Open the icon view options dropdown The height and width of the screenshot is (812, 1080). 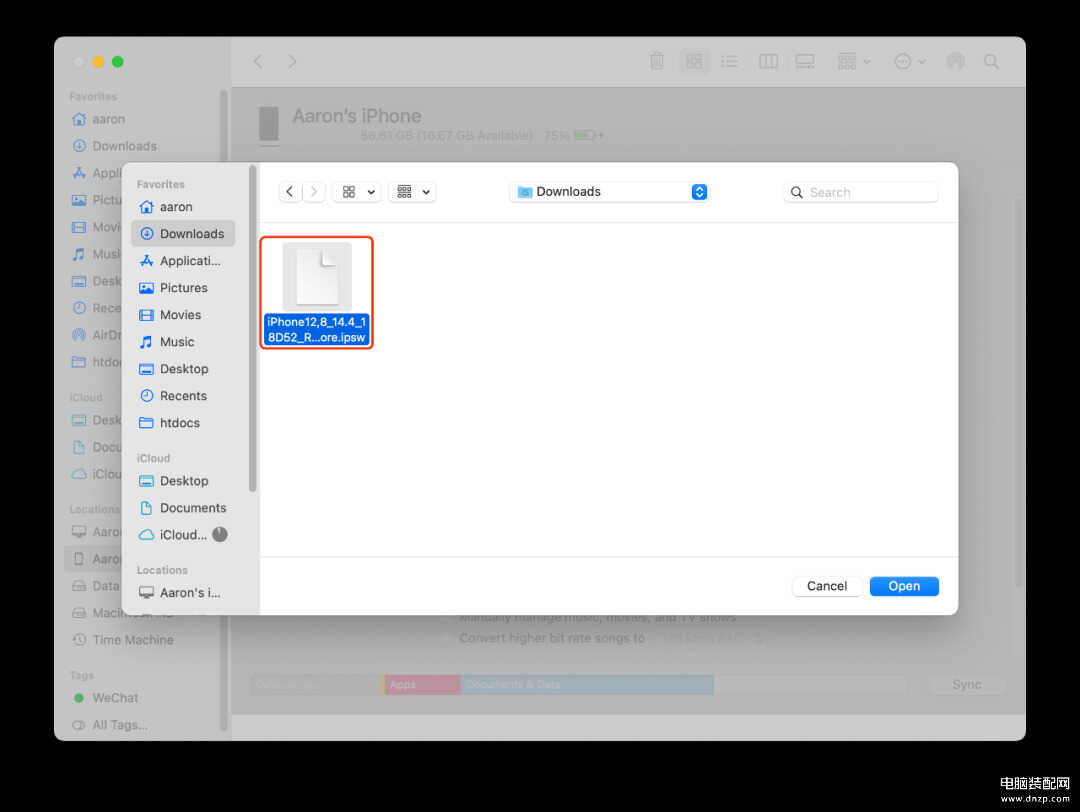[357, 192]
